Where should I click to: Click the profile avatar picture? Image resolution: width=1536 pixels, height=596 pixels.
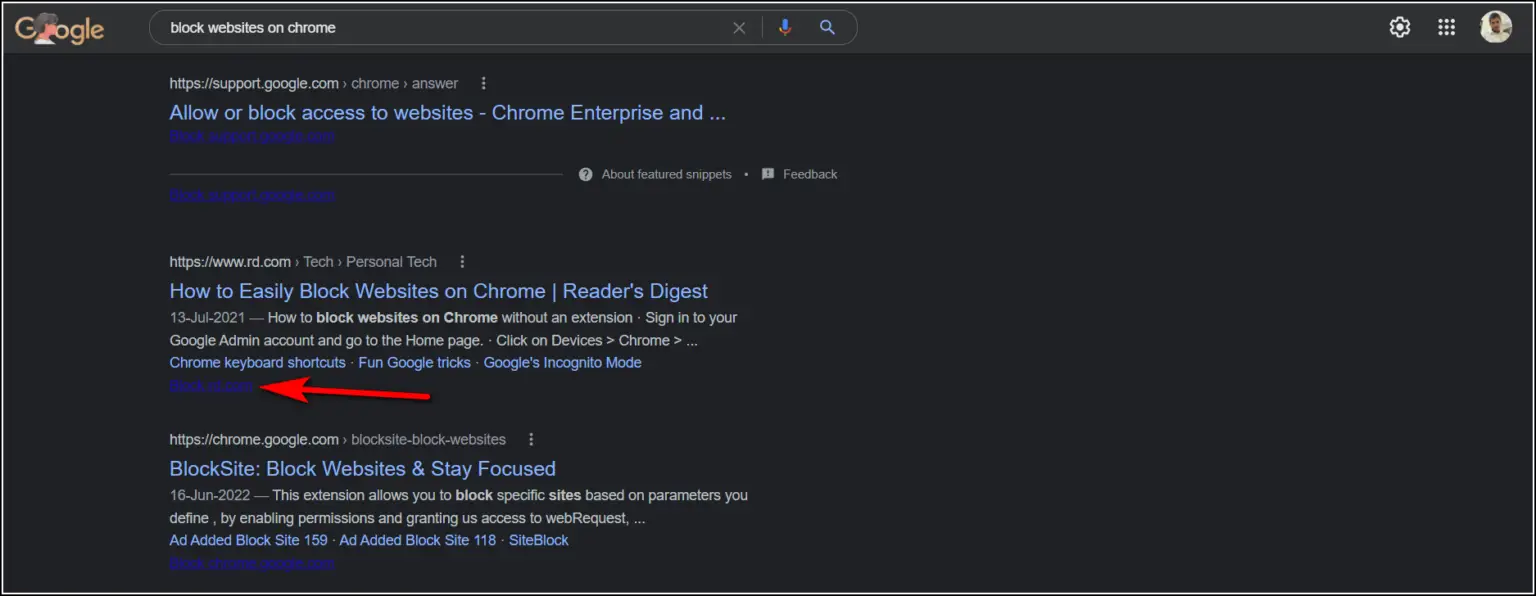[1494, 27]
